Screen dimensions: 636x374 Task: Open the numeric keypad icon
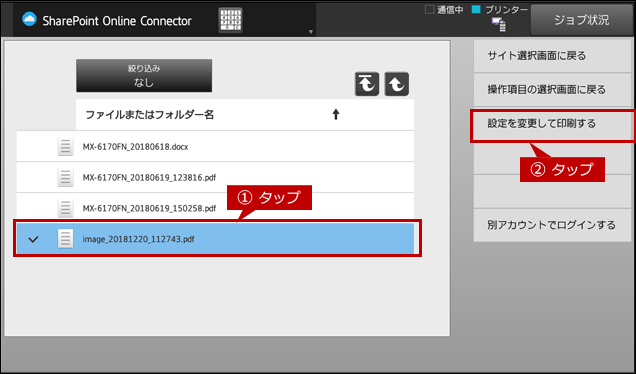(230, 20)
